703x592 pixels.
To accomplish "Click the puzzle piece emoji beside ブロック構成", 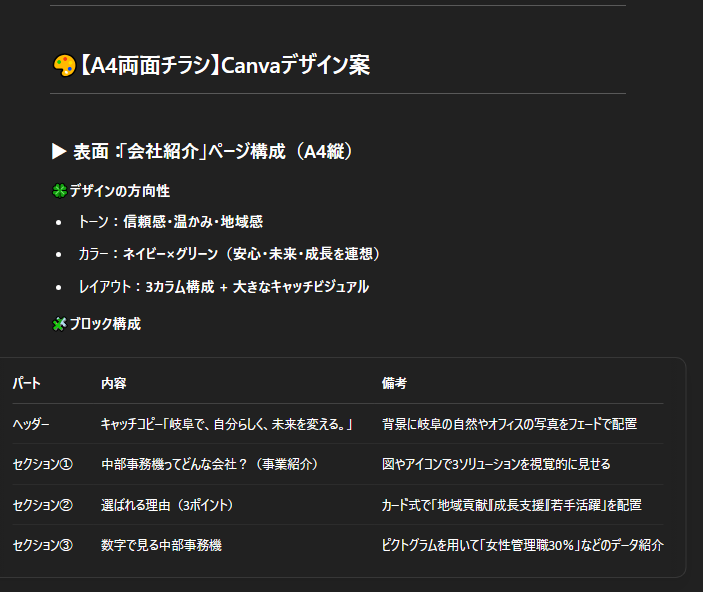I will point(60,324).
